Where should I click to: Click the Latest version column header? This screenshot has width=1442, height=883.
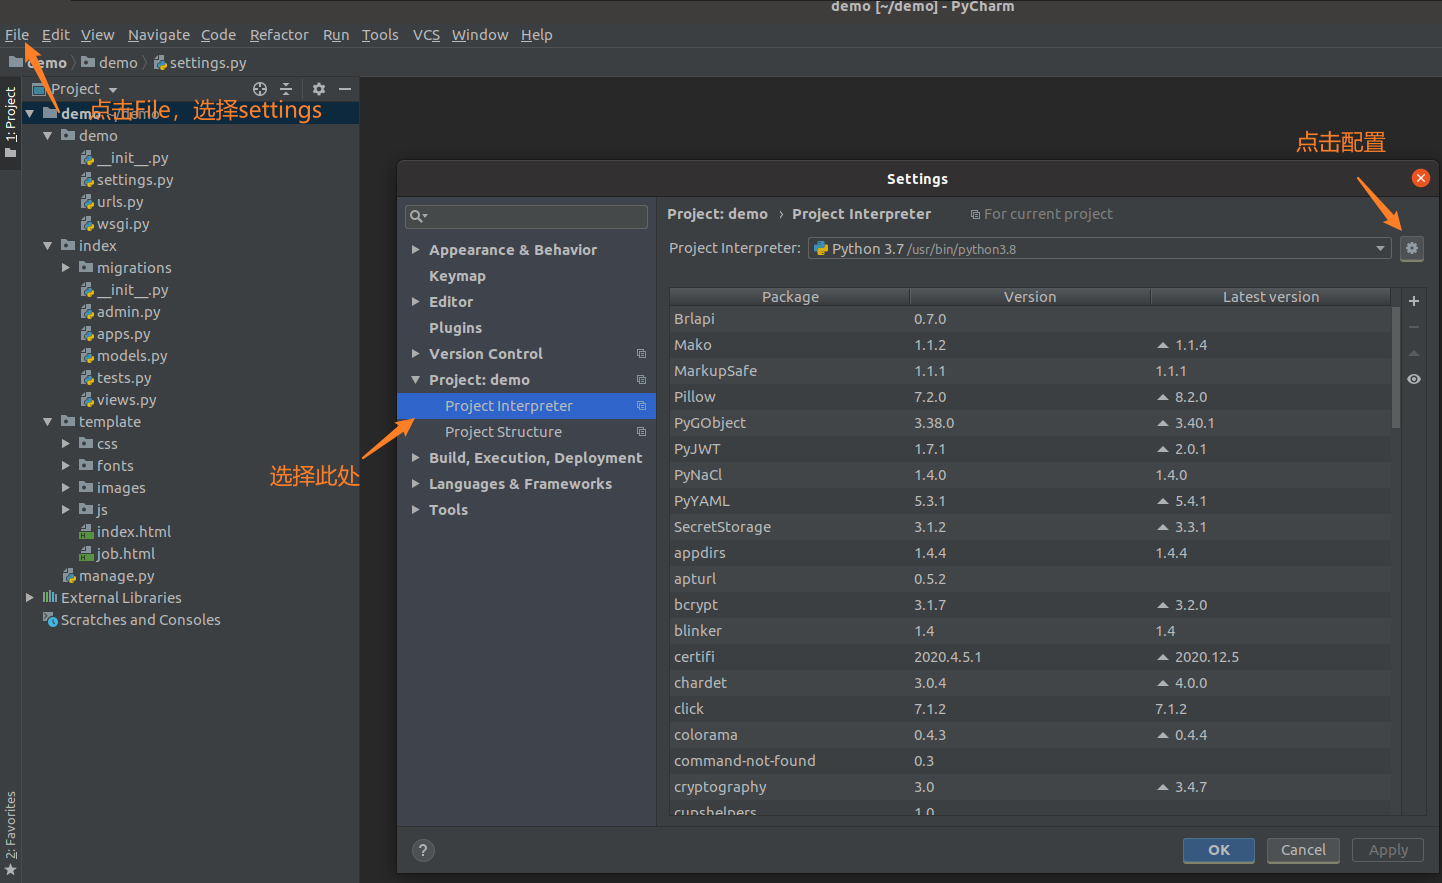(1270, 297)
